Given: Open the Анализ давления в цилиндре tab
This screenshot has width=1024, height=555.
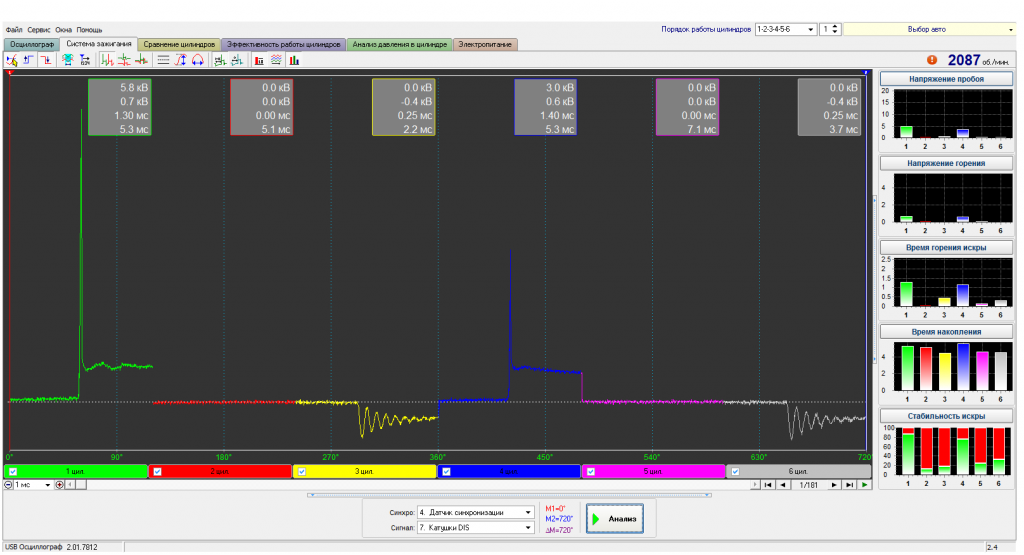Looking at the screenshot, I should [400, 44].
